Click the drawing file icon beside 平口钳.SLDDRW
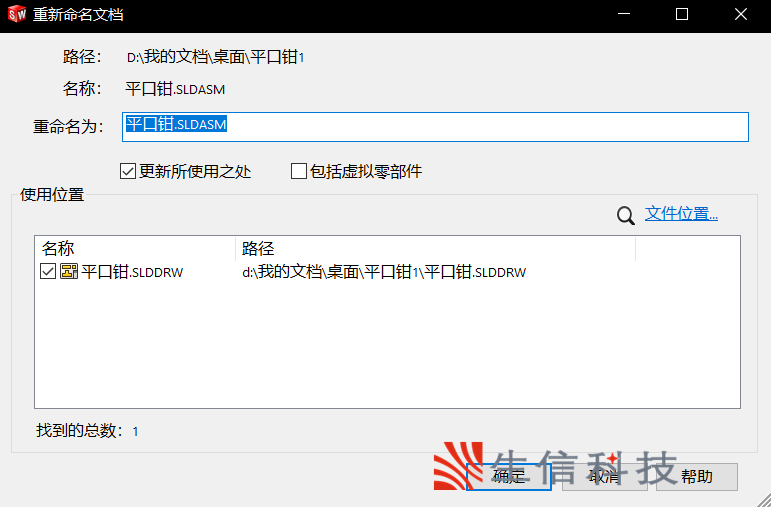The height and width of the screenshot is (507, 771). tap(69, 272)
